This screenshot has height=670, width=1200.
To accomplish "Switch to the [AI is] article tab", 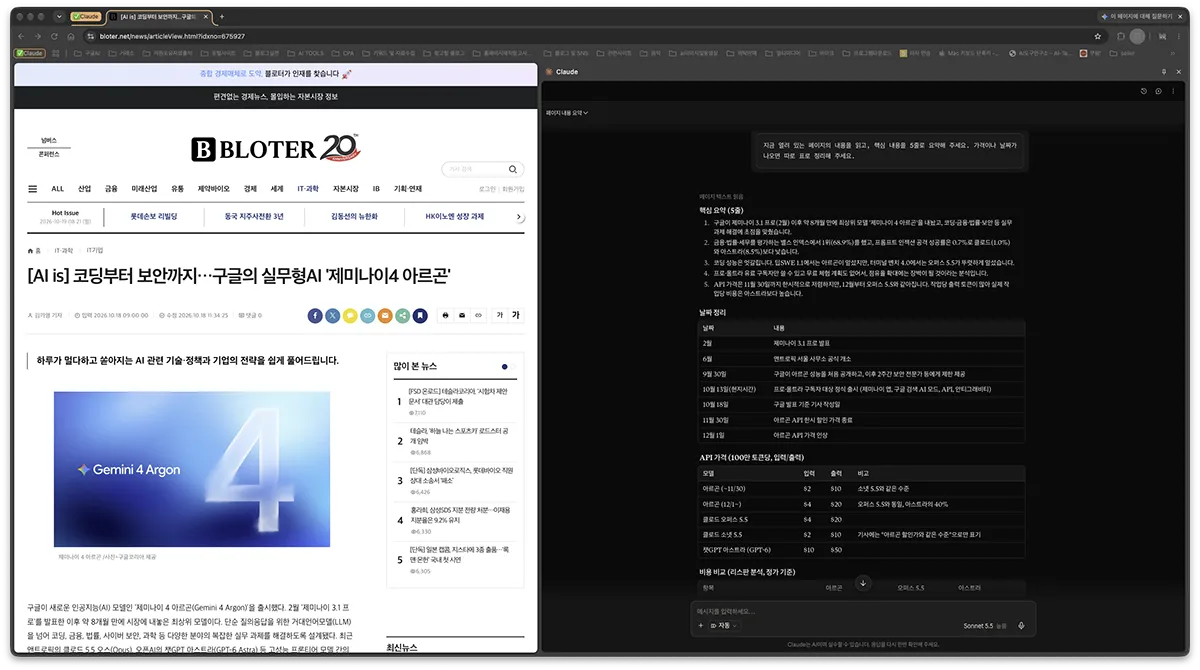I will point(157,17).
